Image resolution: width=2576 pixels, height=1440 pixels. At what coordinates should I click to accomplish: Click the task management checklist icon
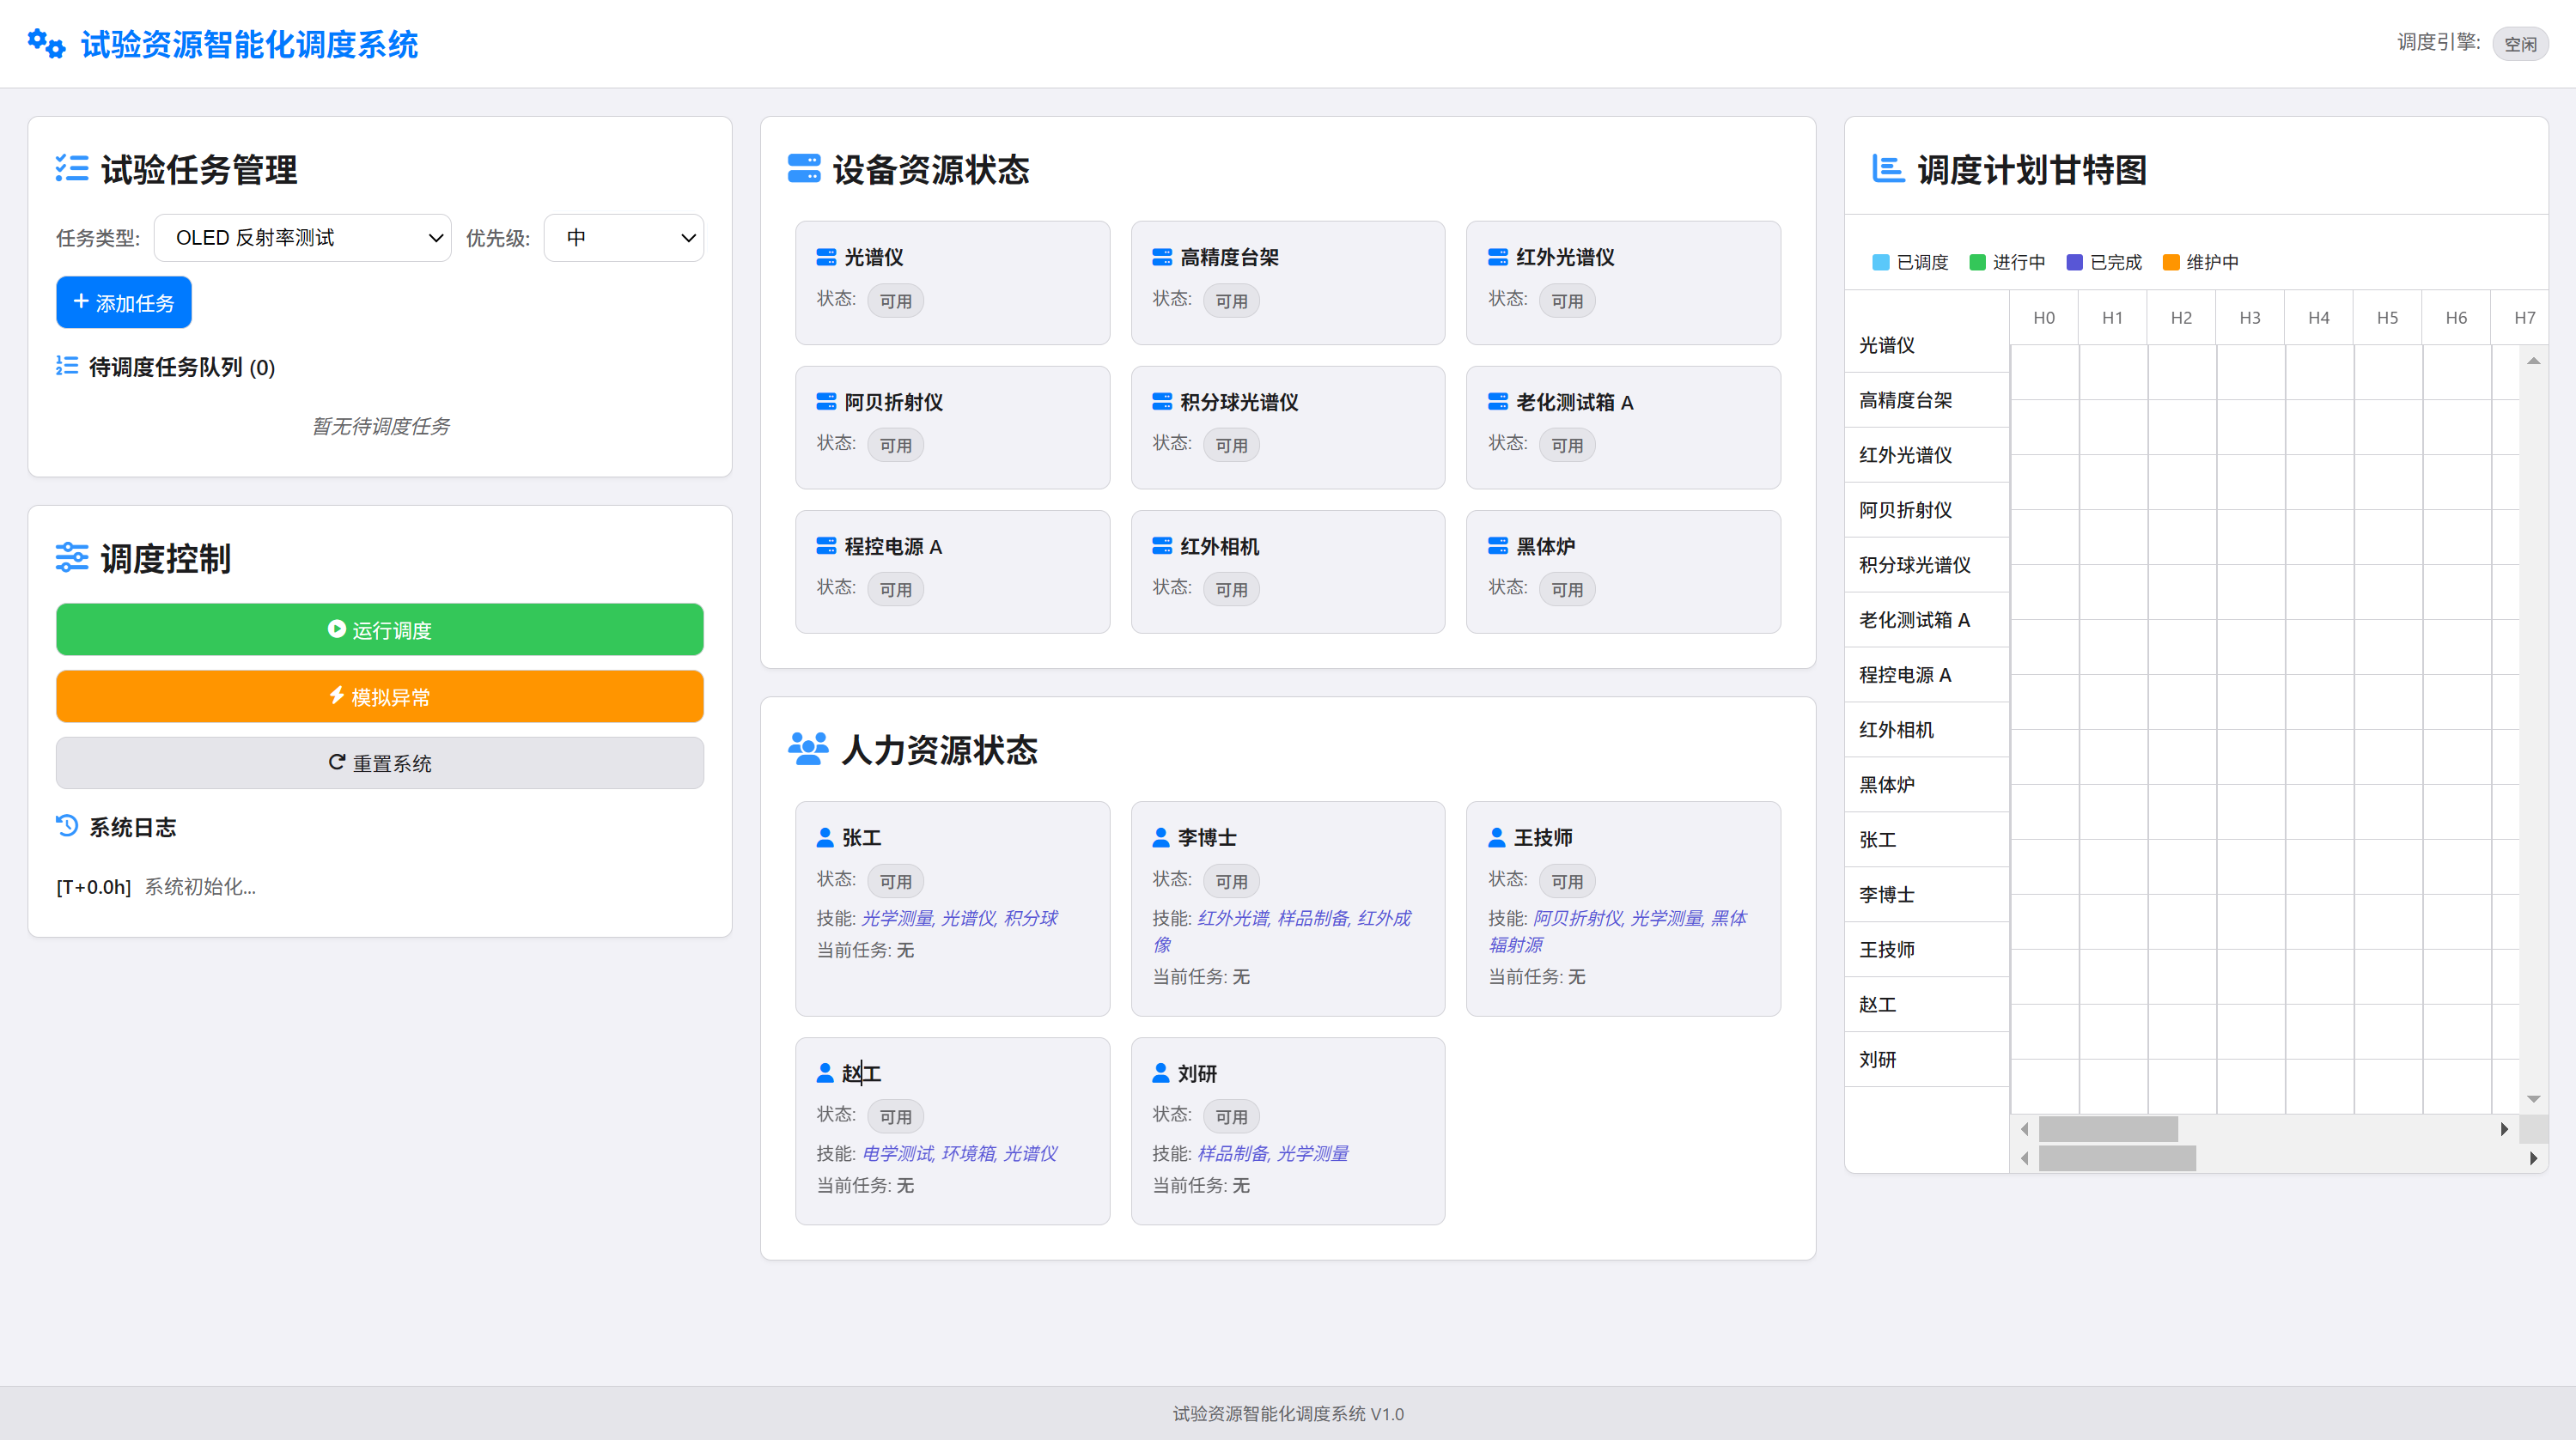pyautogui.click(x=72, y=169)
